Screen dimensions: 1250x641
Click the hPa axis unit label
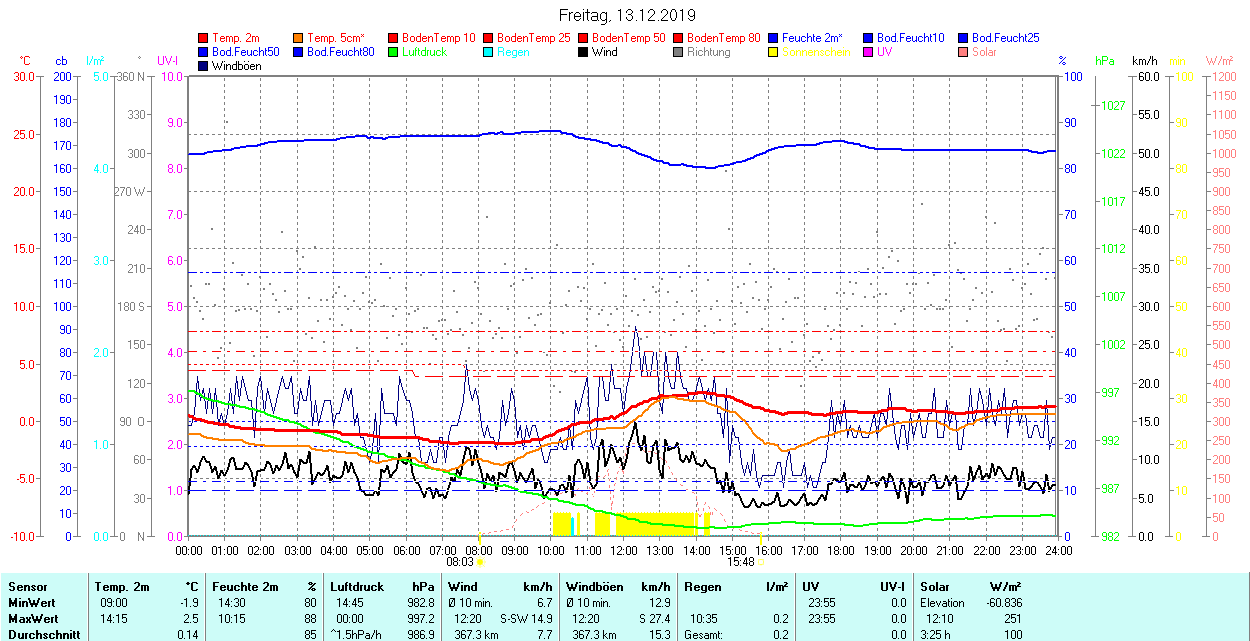click(1105, 61)
